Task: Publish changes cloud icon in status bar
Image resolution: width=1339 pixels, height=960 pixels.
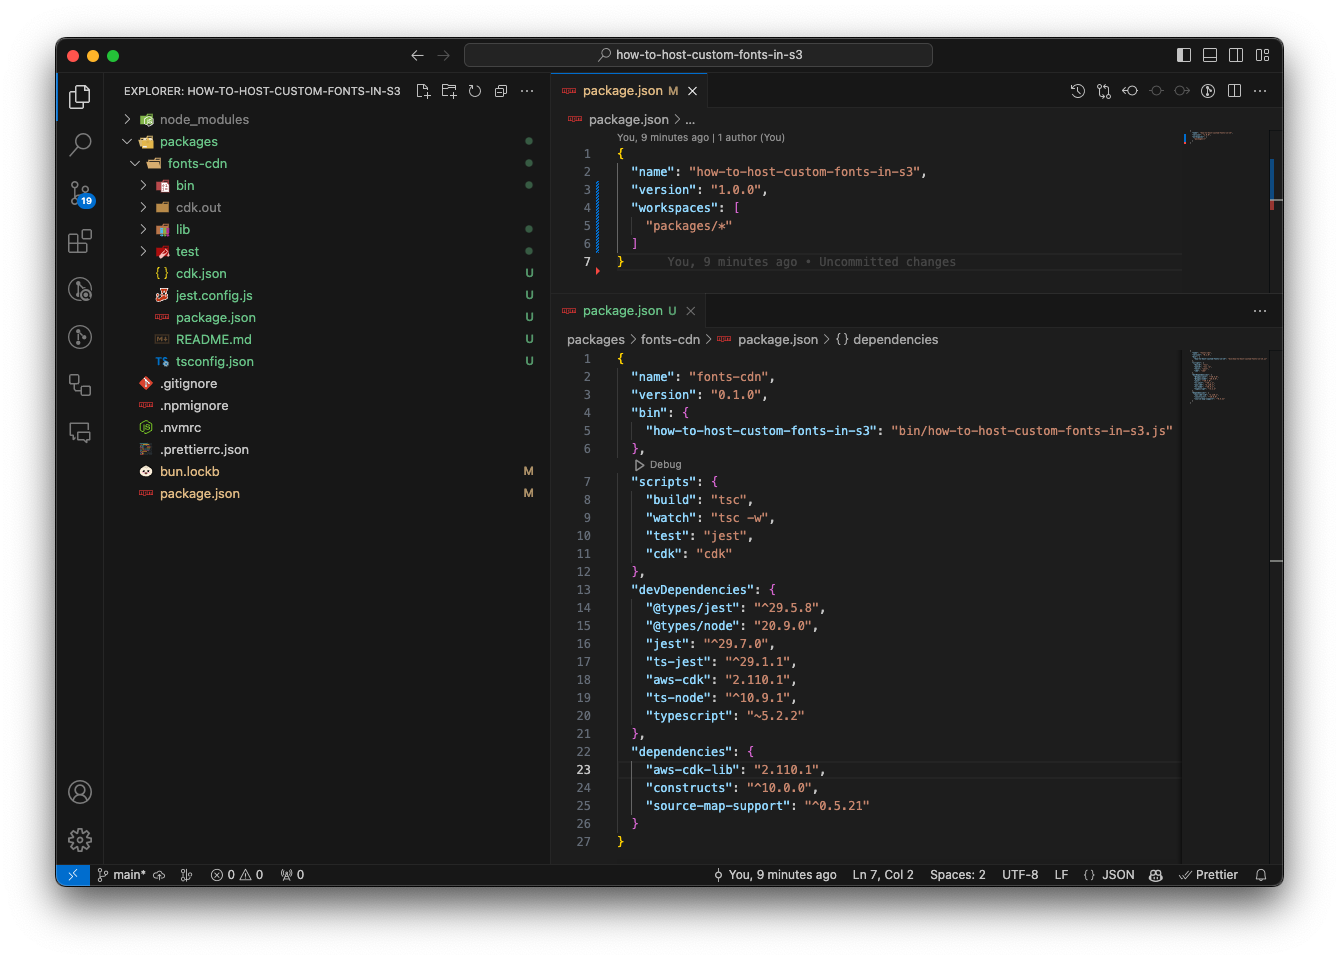Action: (159, 875)
